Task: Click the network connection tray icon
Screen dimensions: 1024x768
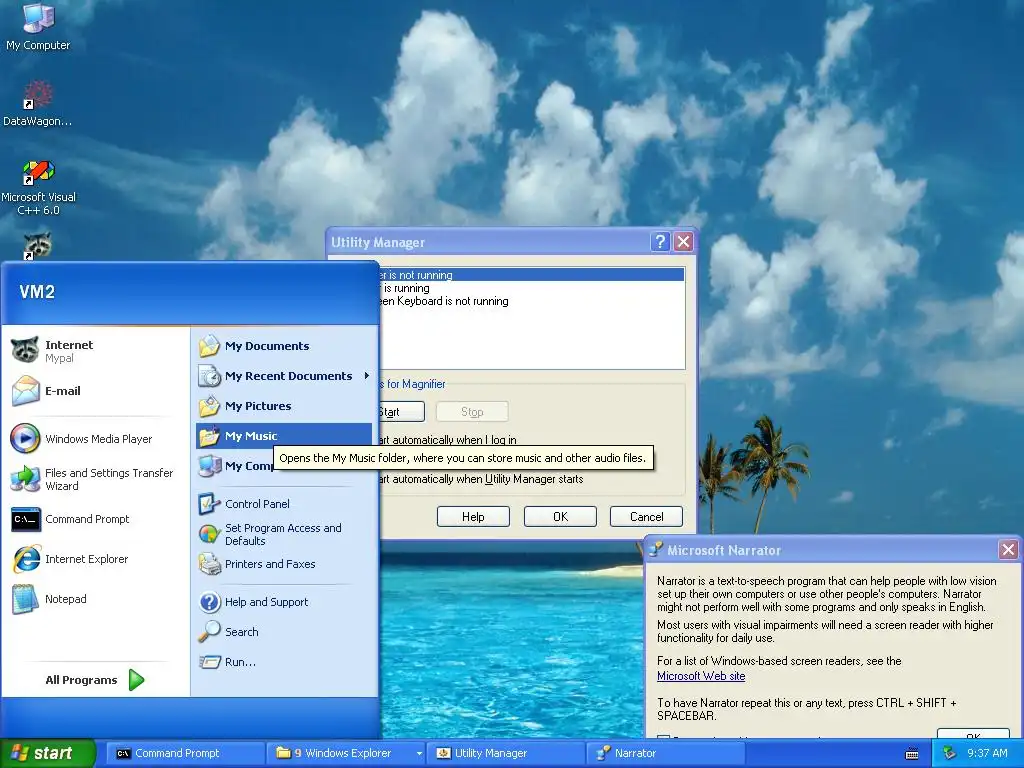Action: [x=950, y=753]
